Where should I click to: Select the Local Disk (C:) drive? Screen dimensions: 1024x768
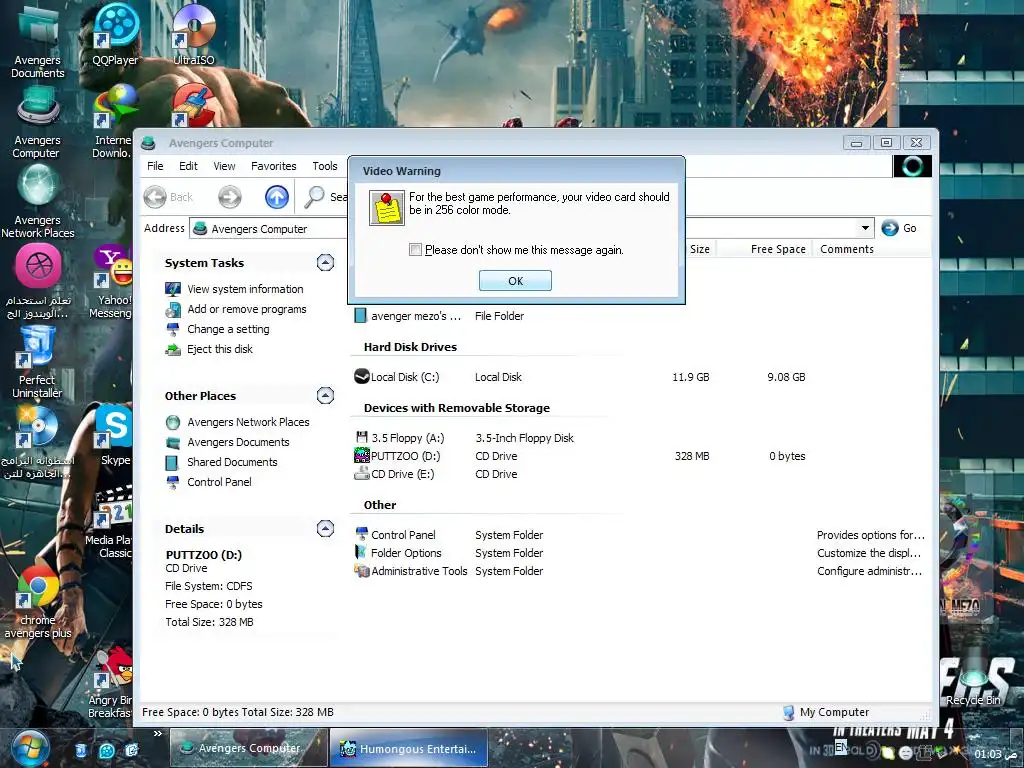click(x=396, y=377)
